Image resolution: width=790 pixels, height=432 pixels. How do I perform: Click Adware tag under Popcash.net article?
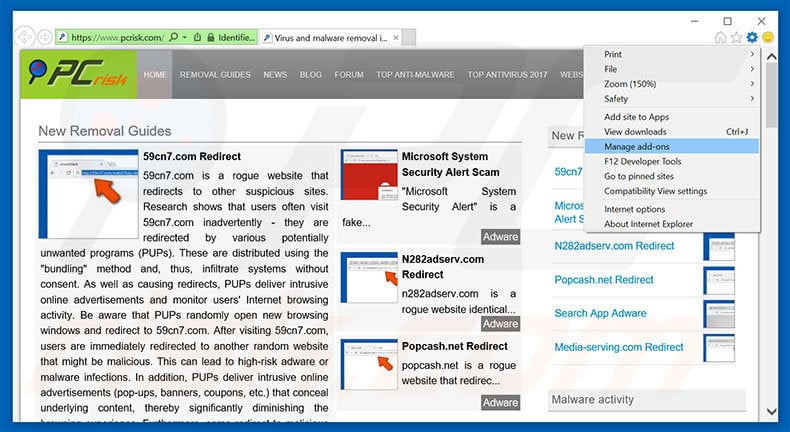click(500, 402)
